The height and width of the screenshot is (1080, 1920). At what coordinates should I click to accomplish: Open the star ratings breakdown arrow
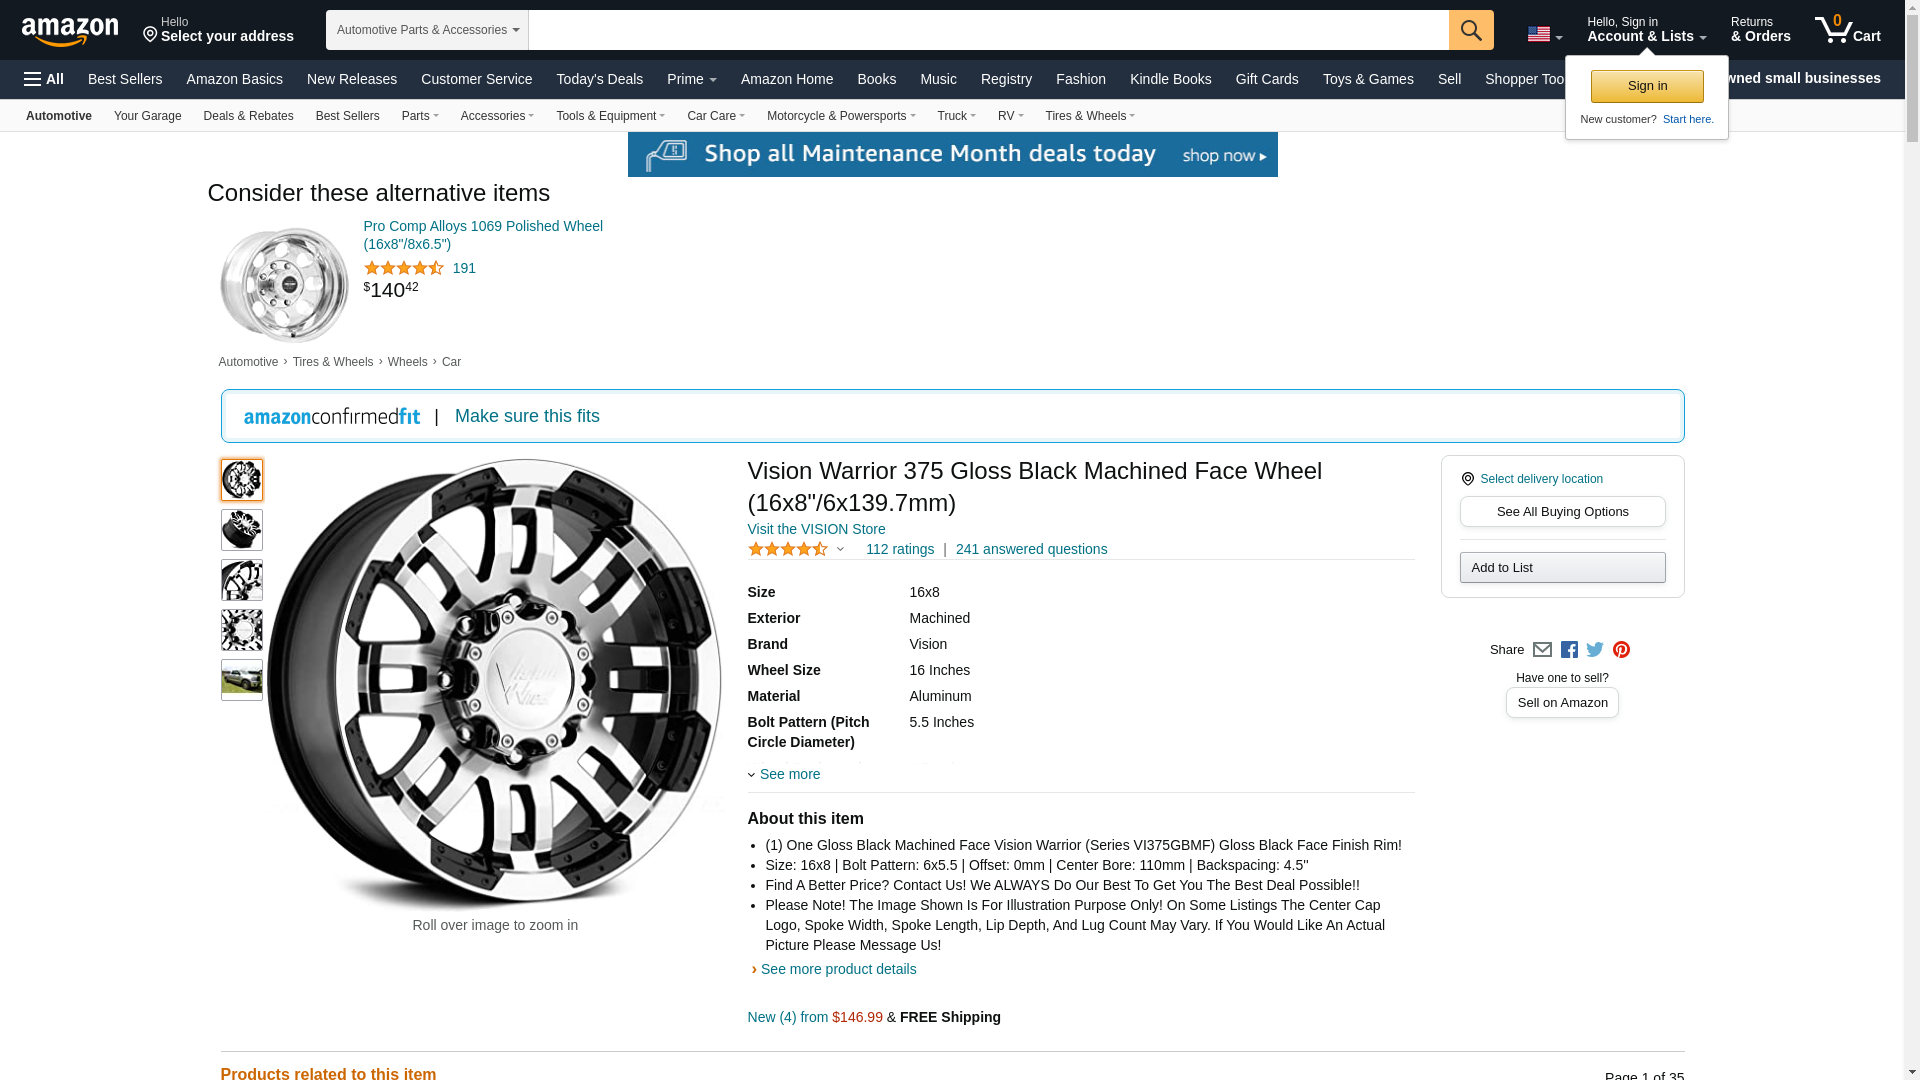point(840,549)
